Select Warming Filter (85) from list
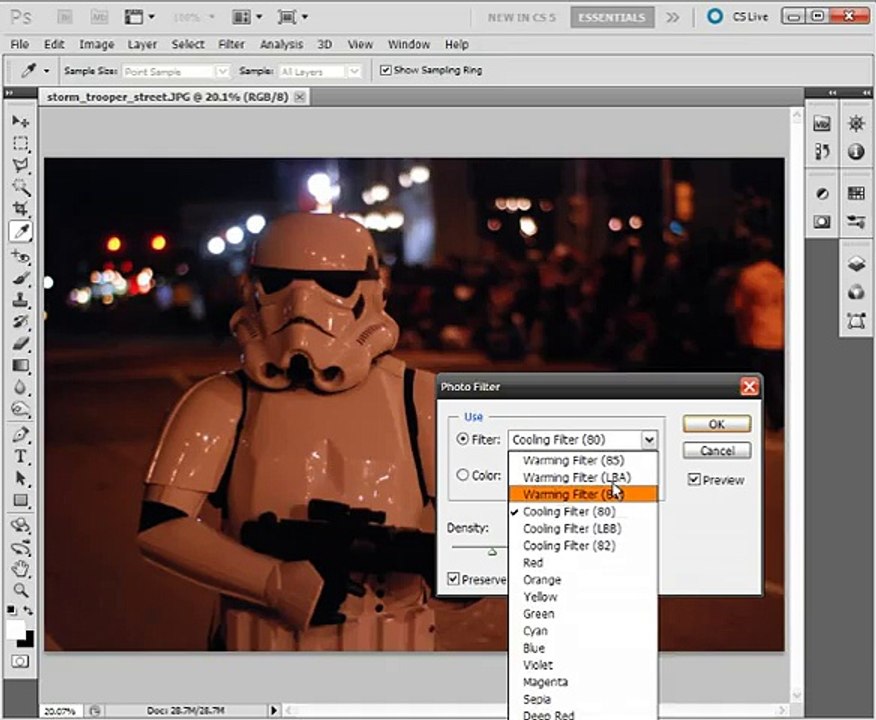 click(583, 460)
